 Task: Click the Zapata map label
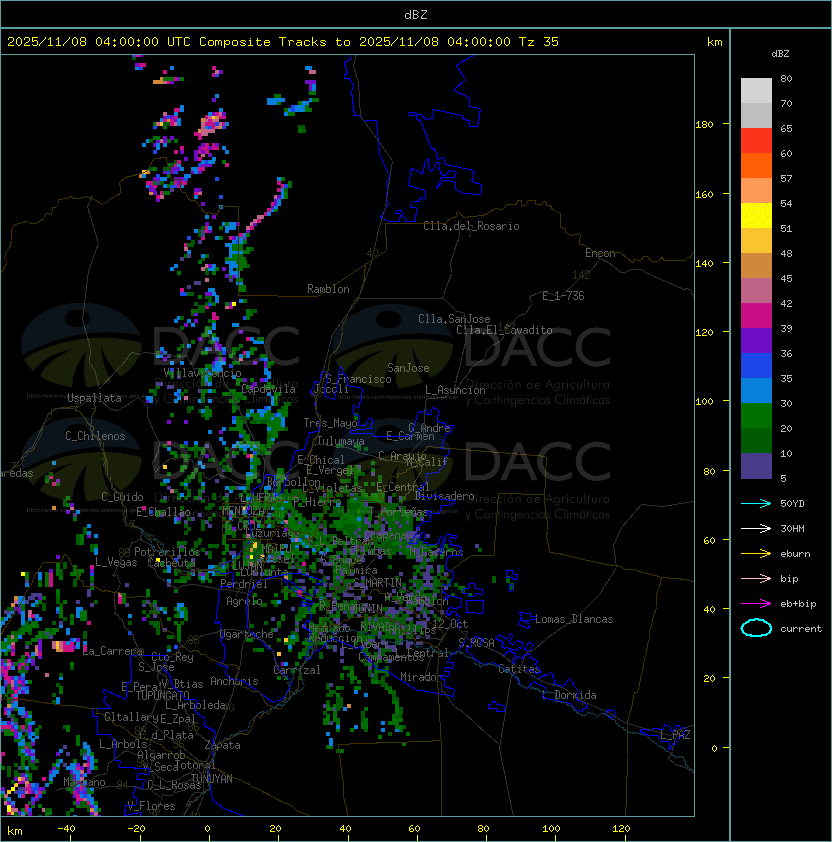coord(222,745)
